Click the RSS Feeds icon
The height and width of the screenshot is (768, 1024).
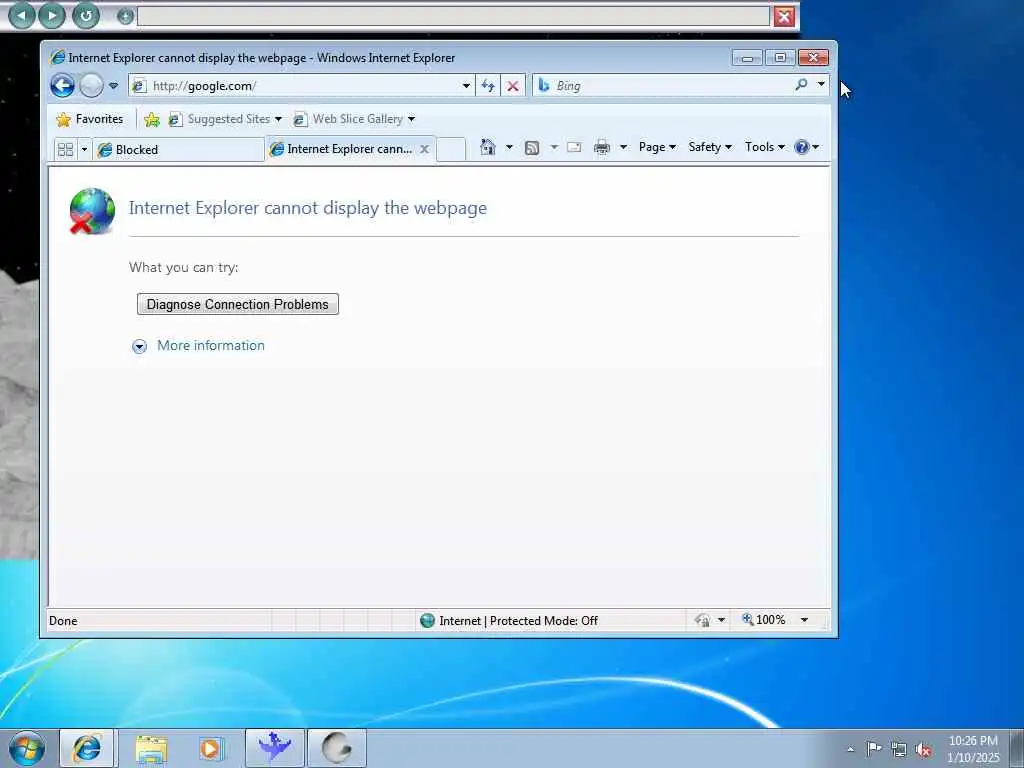click(x=532, y=148)
